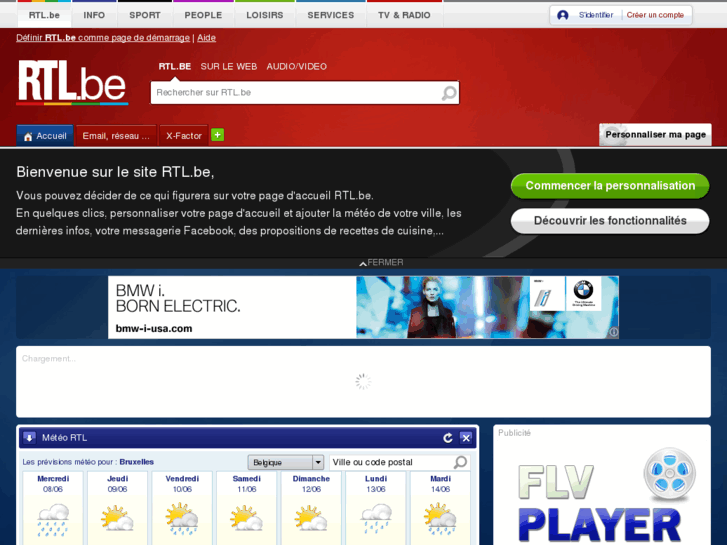Click the Aide link
727x545 pixels.
click(x=206, y=38)
